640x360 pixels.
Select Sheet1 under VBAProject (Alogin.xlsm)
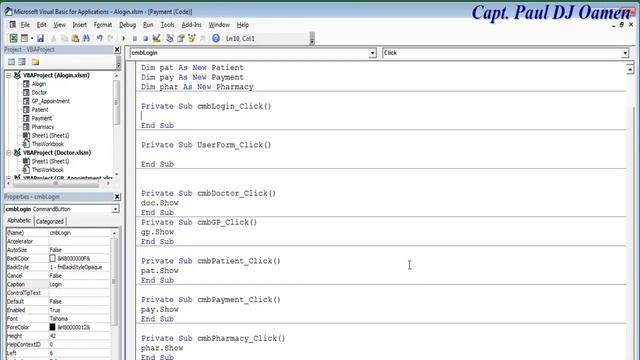(x=50, y=136)
